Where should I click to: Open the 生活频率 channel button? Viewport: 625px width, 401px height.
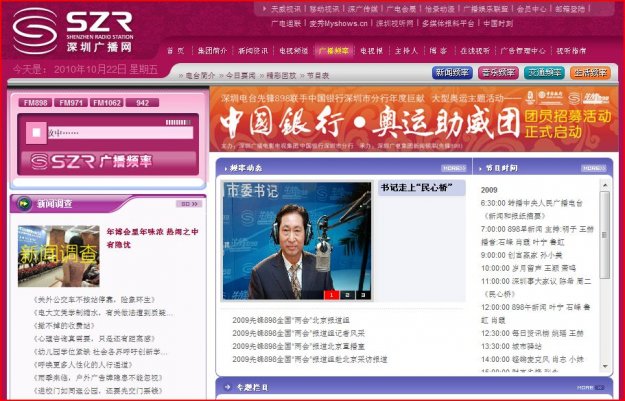[x=590, y=73]
